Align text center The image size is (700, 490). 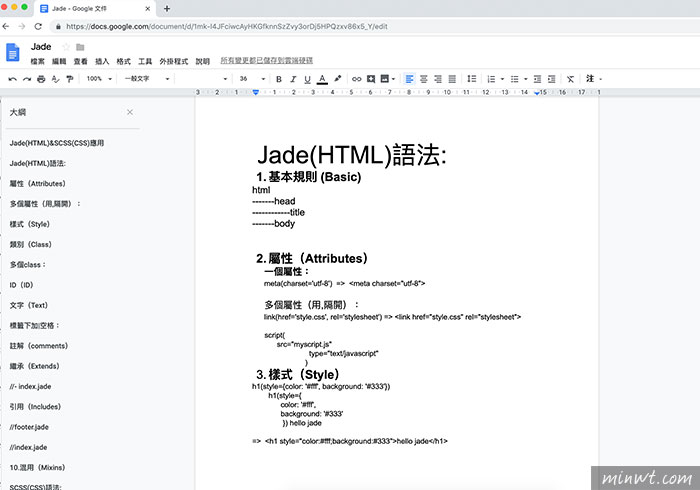pyautogui.click(x=424, y=79)
